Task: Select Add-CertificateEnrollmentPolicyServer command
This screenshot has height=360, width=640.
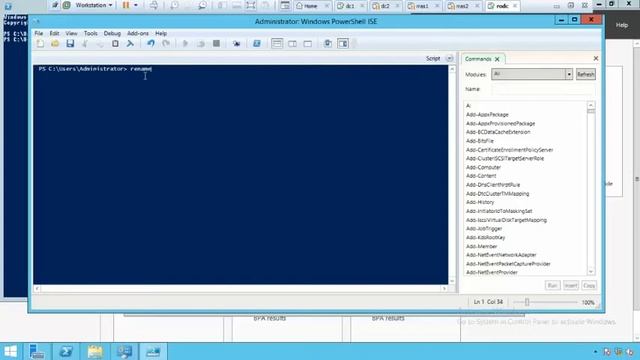Action: coord(509,150)
